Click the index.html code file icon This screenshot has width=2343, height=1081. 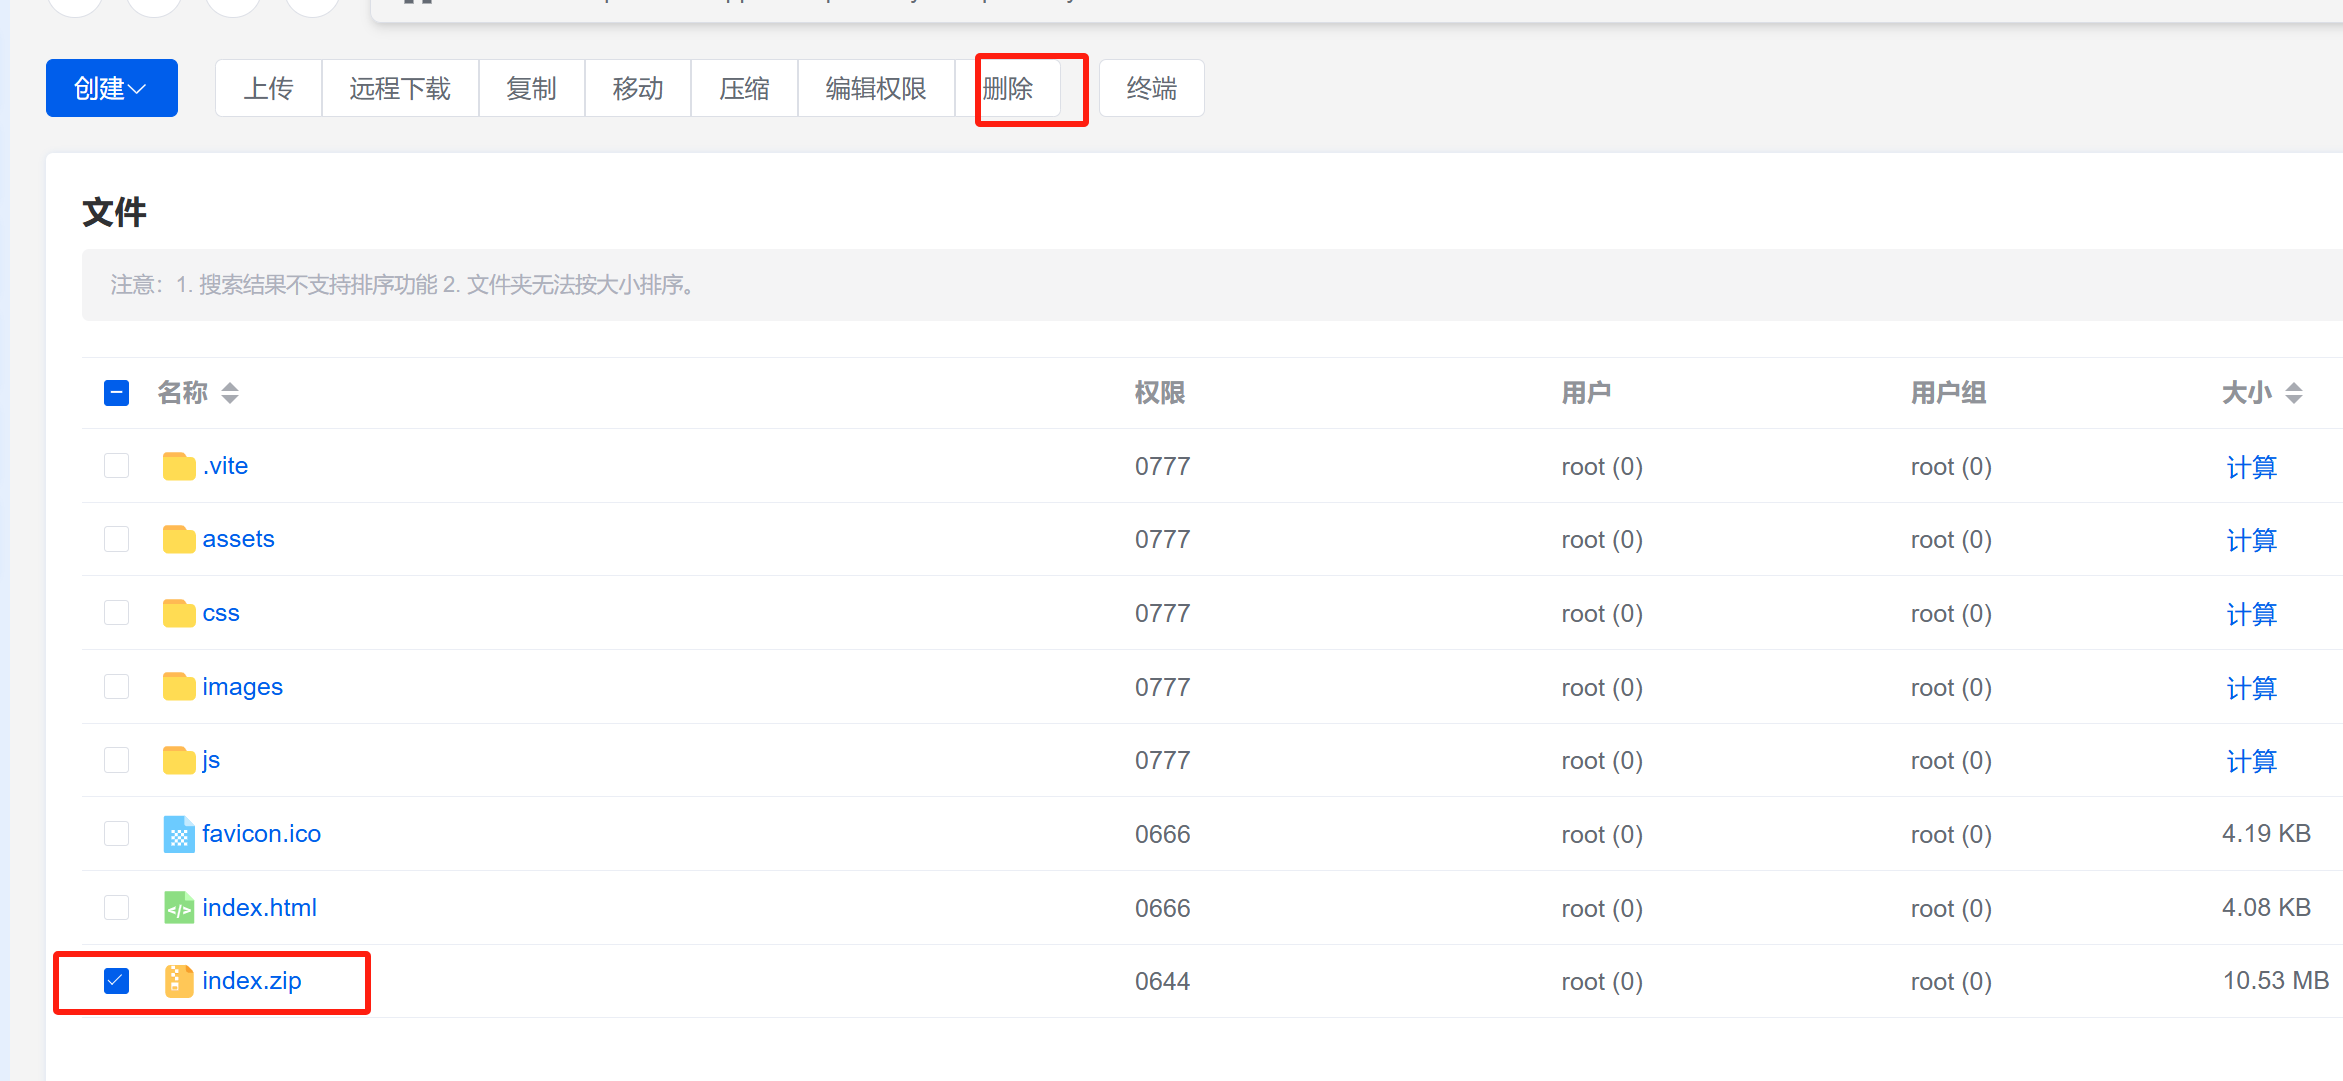click(x=178, y=908)
